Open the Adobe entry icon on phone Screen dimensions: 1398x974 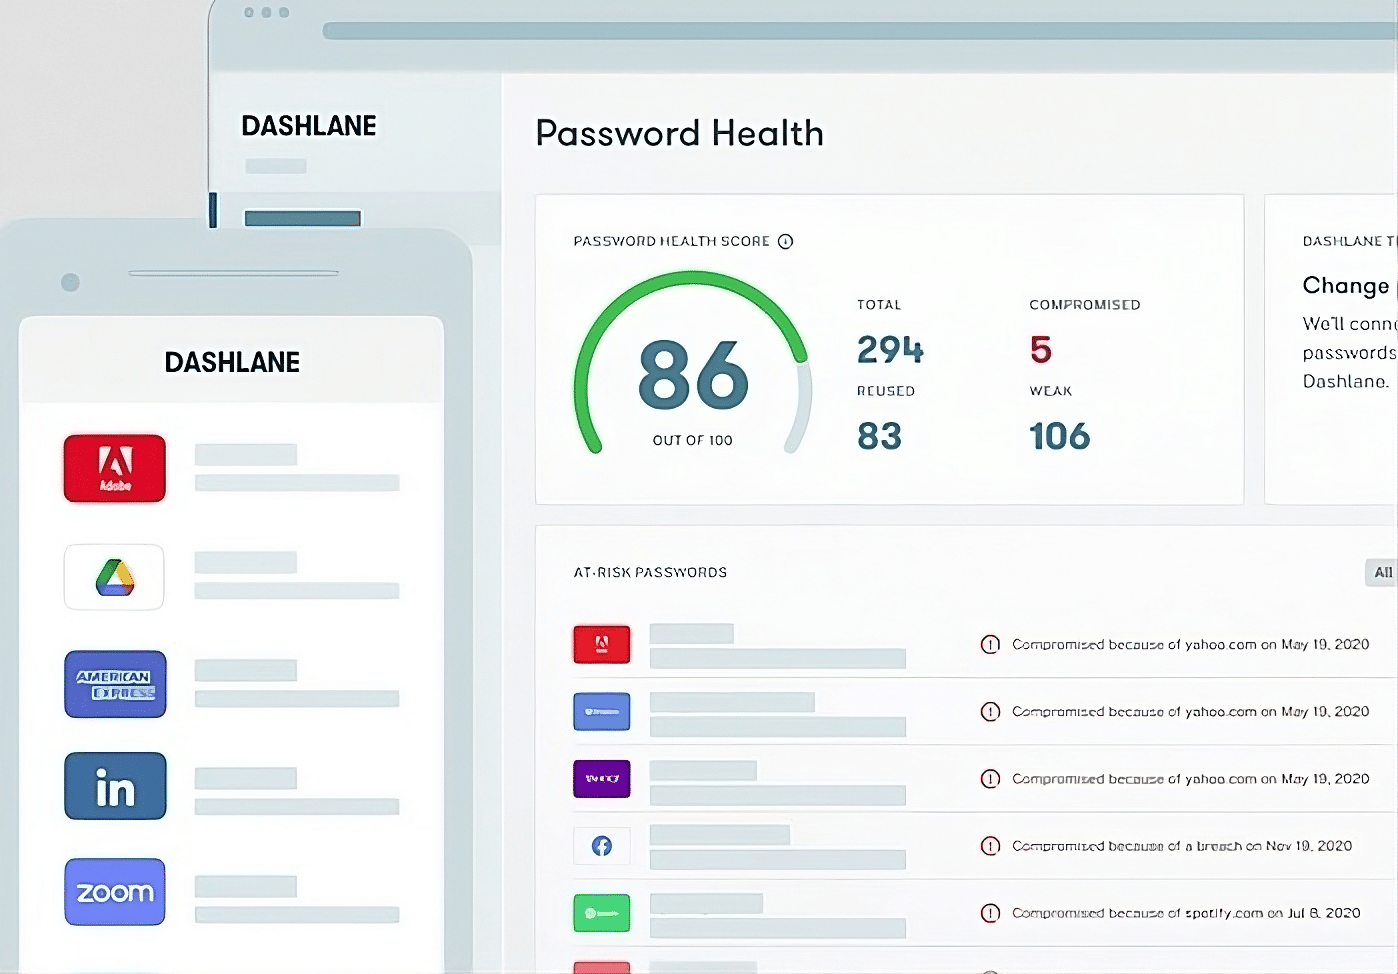(x=115, y=468)
